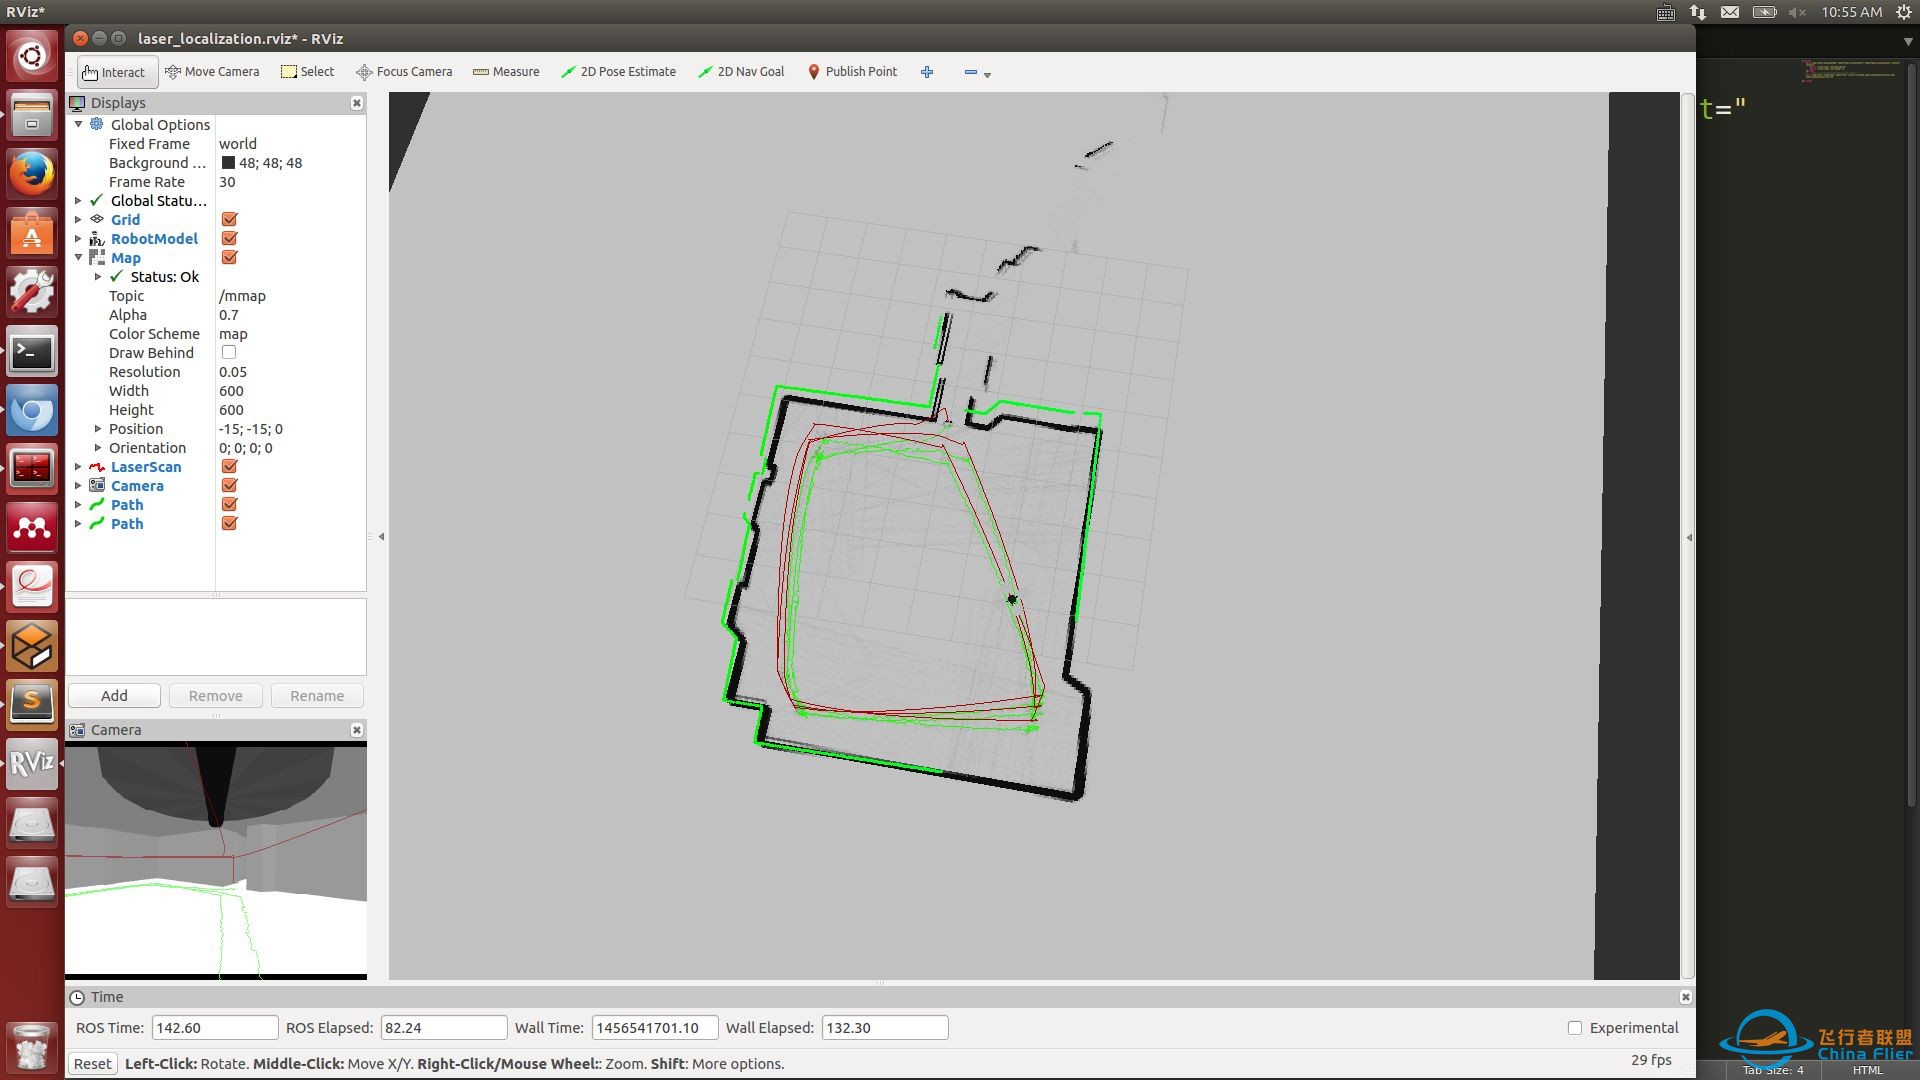Screen dimensions: 1920x1080
Task: Click the Remove button in Displays panel
Action: (215, 695)
